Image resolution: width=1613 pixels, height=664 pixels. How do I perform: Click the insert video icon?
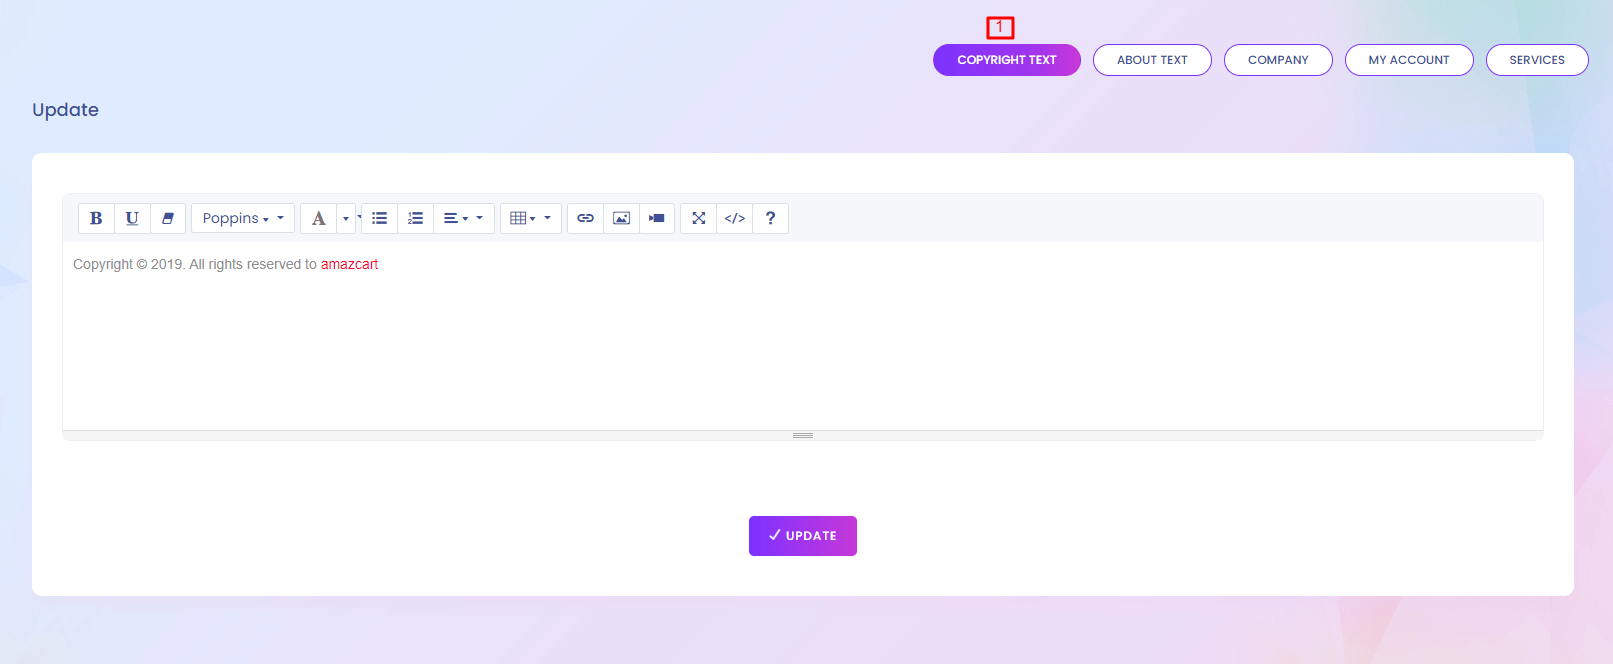(657, 218)
